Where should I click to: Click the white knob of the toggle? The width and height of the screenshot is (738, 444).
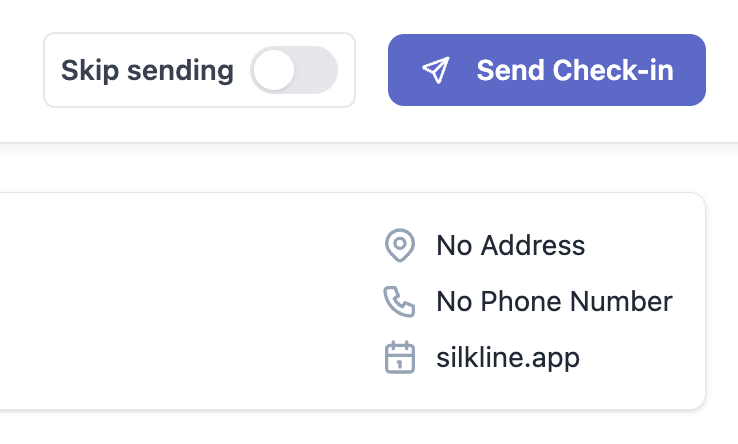[274, 70]
